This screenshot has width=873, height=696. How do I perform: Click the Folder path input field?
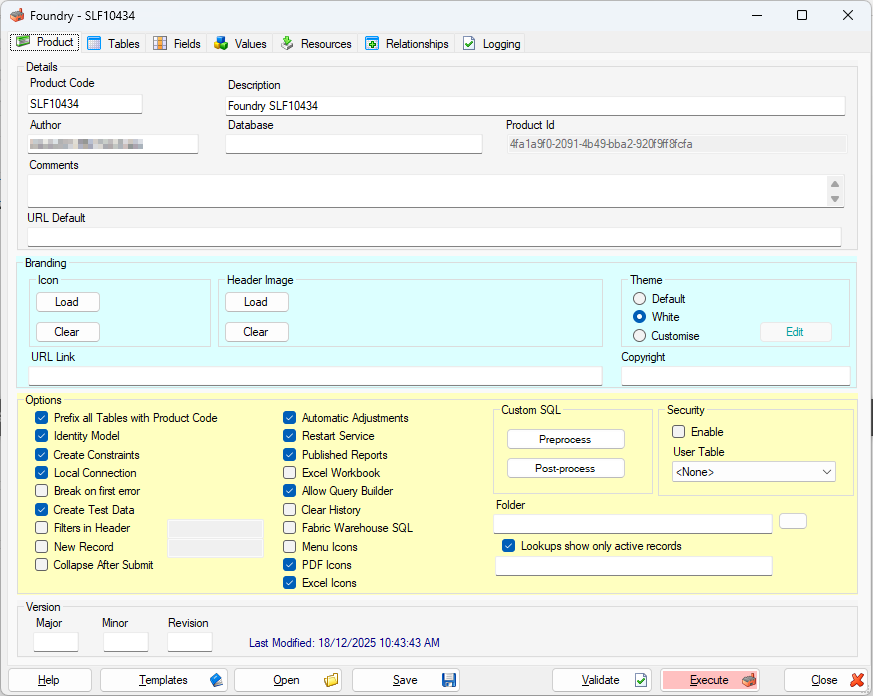[633, 524]
